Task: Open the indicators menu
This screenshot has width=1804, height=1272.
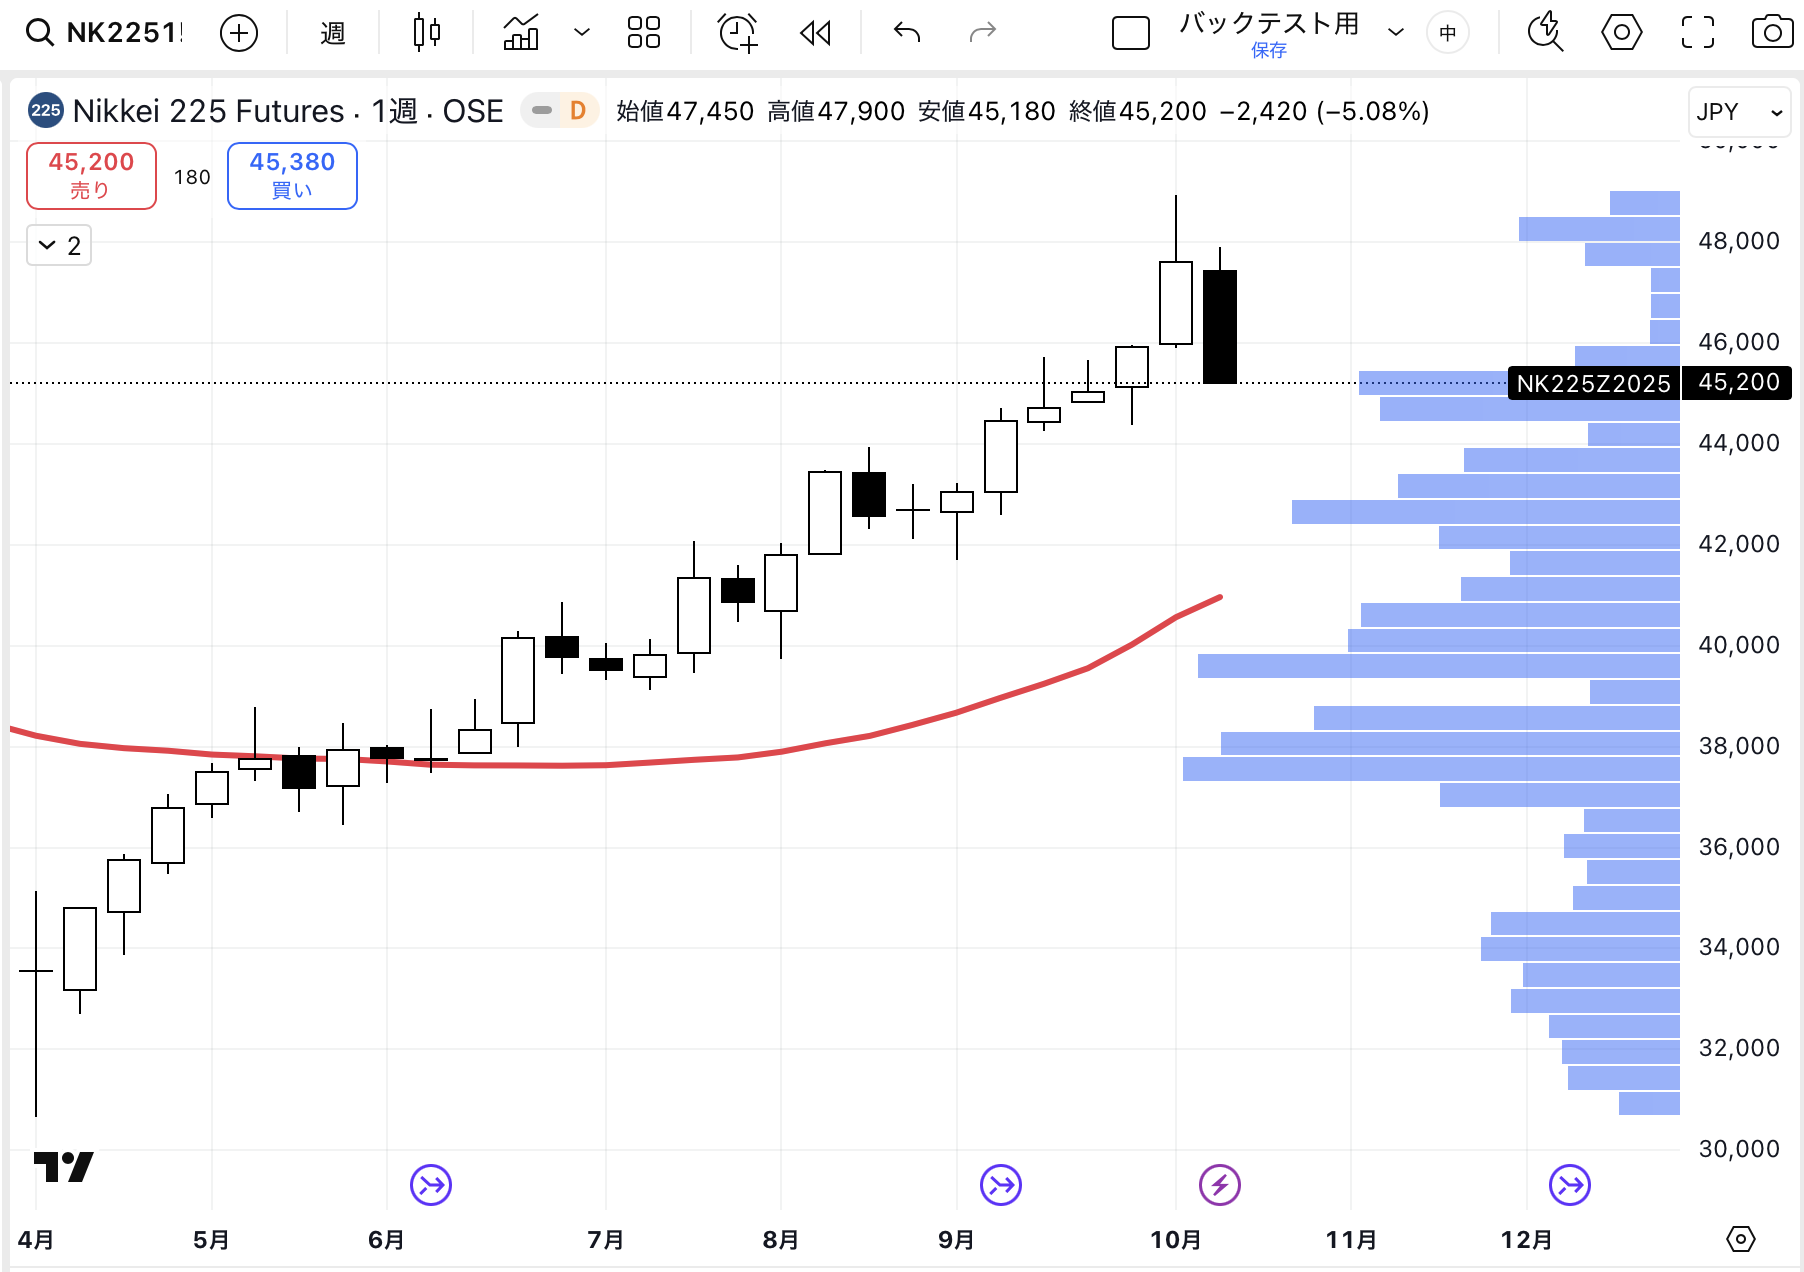Action: [x=521, y=33]
